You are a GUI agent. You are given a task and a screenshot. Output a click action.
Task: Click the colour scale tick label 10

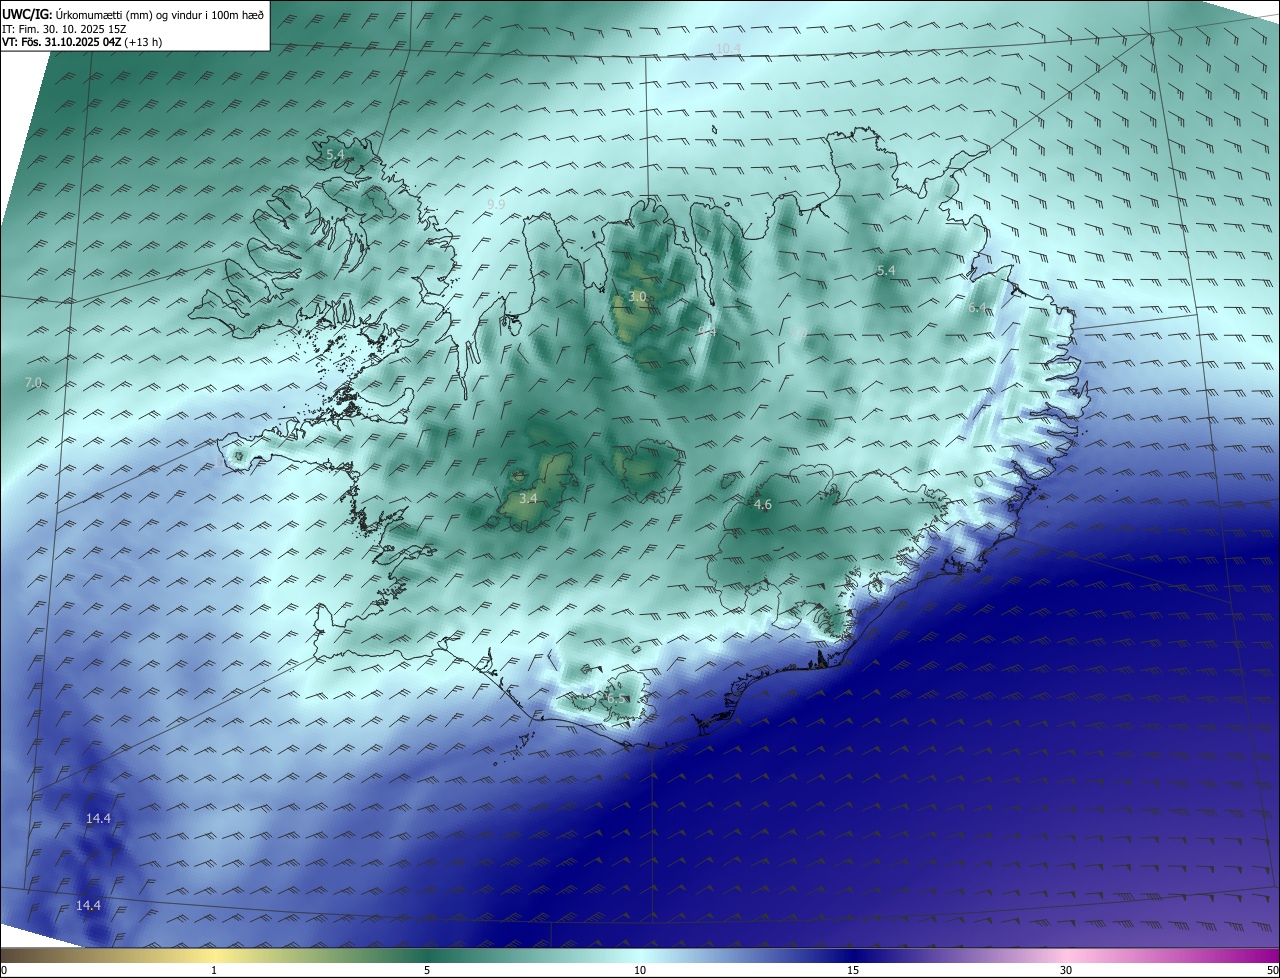point(640,970)
